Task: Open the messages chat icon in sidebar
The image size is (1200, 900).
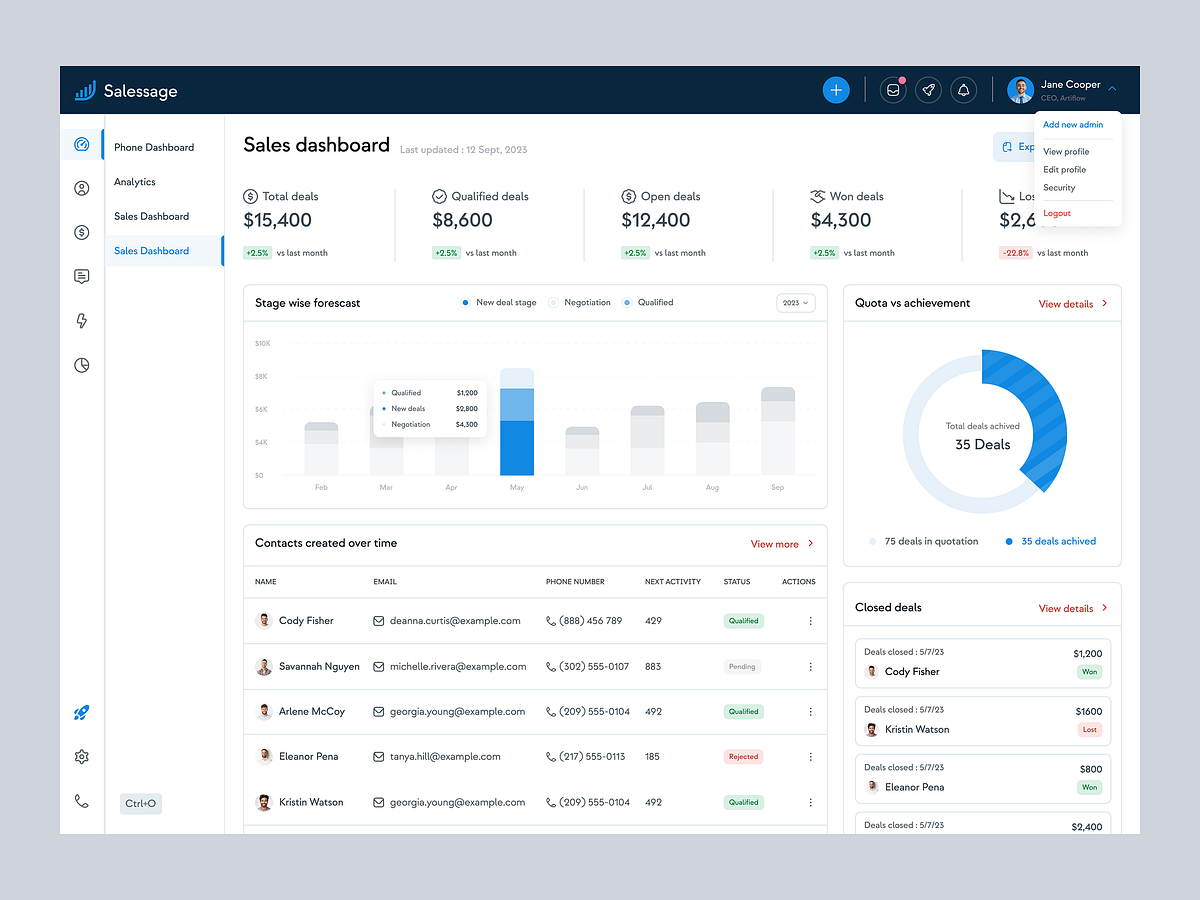Action: 81,276
